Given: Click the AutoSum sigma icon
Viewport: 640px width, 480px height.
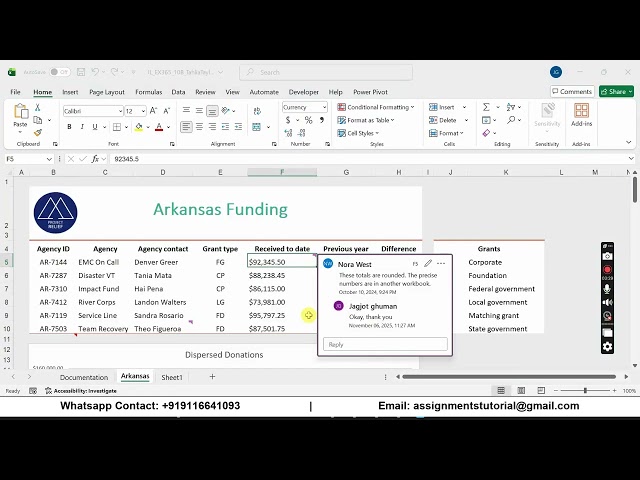Looking at the screenshot, I should [x=486, y=107].
